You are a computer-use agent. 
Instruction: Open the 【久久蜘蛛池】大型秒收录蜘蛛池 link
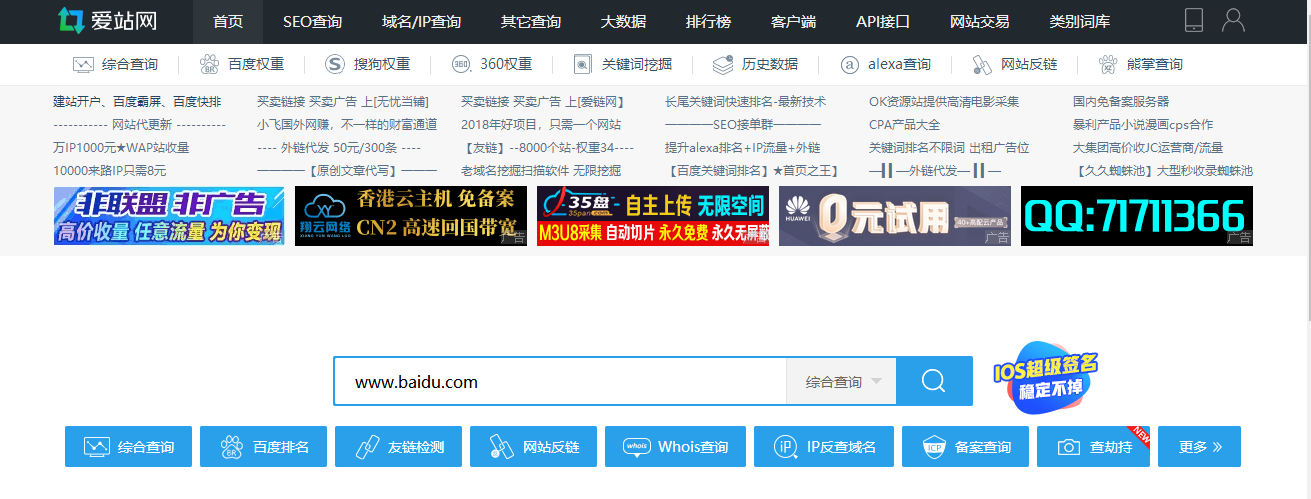pos(1163,171)
